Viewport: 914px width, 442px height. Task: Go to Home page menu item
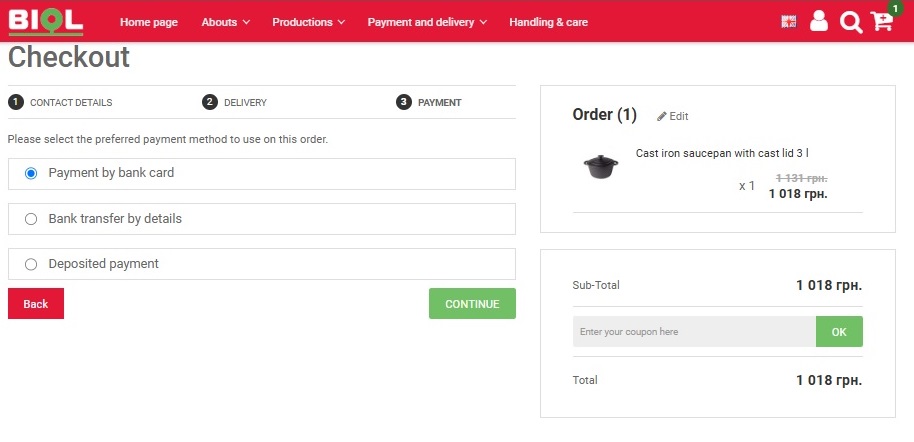tap(148, 22)
